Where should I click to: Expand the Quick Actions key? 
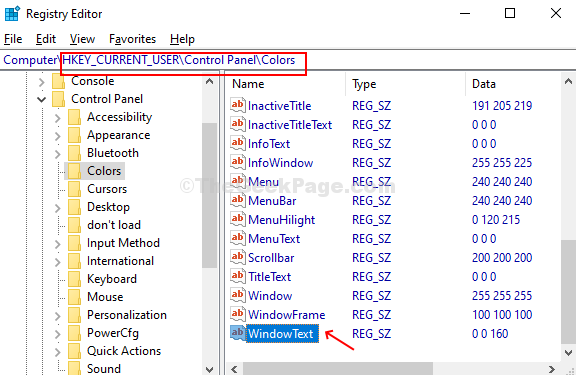coord(57,352)
